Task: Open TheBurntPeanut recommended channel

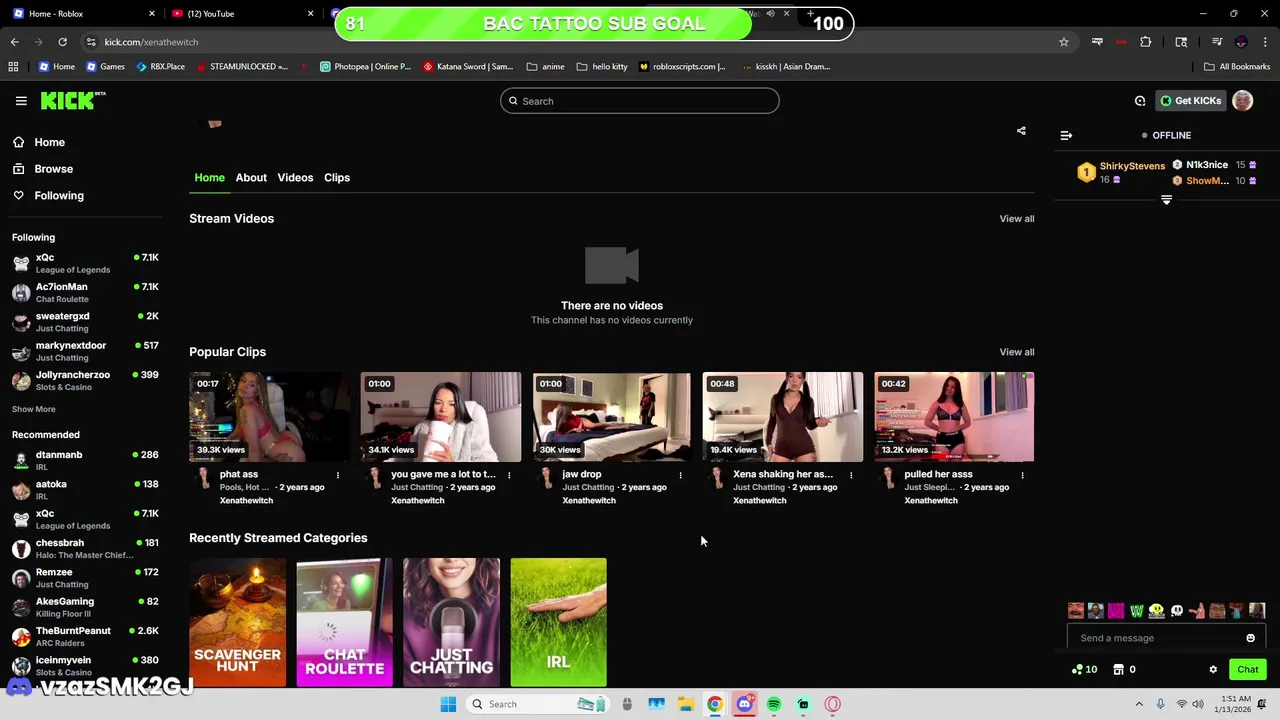Action: tap(85, 636)
